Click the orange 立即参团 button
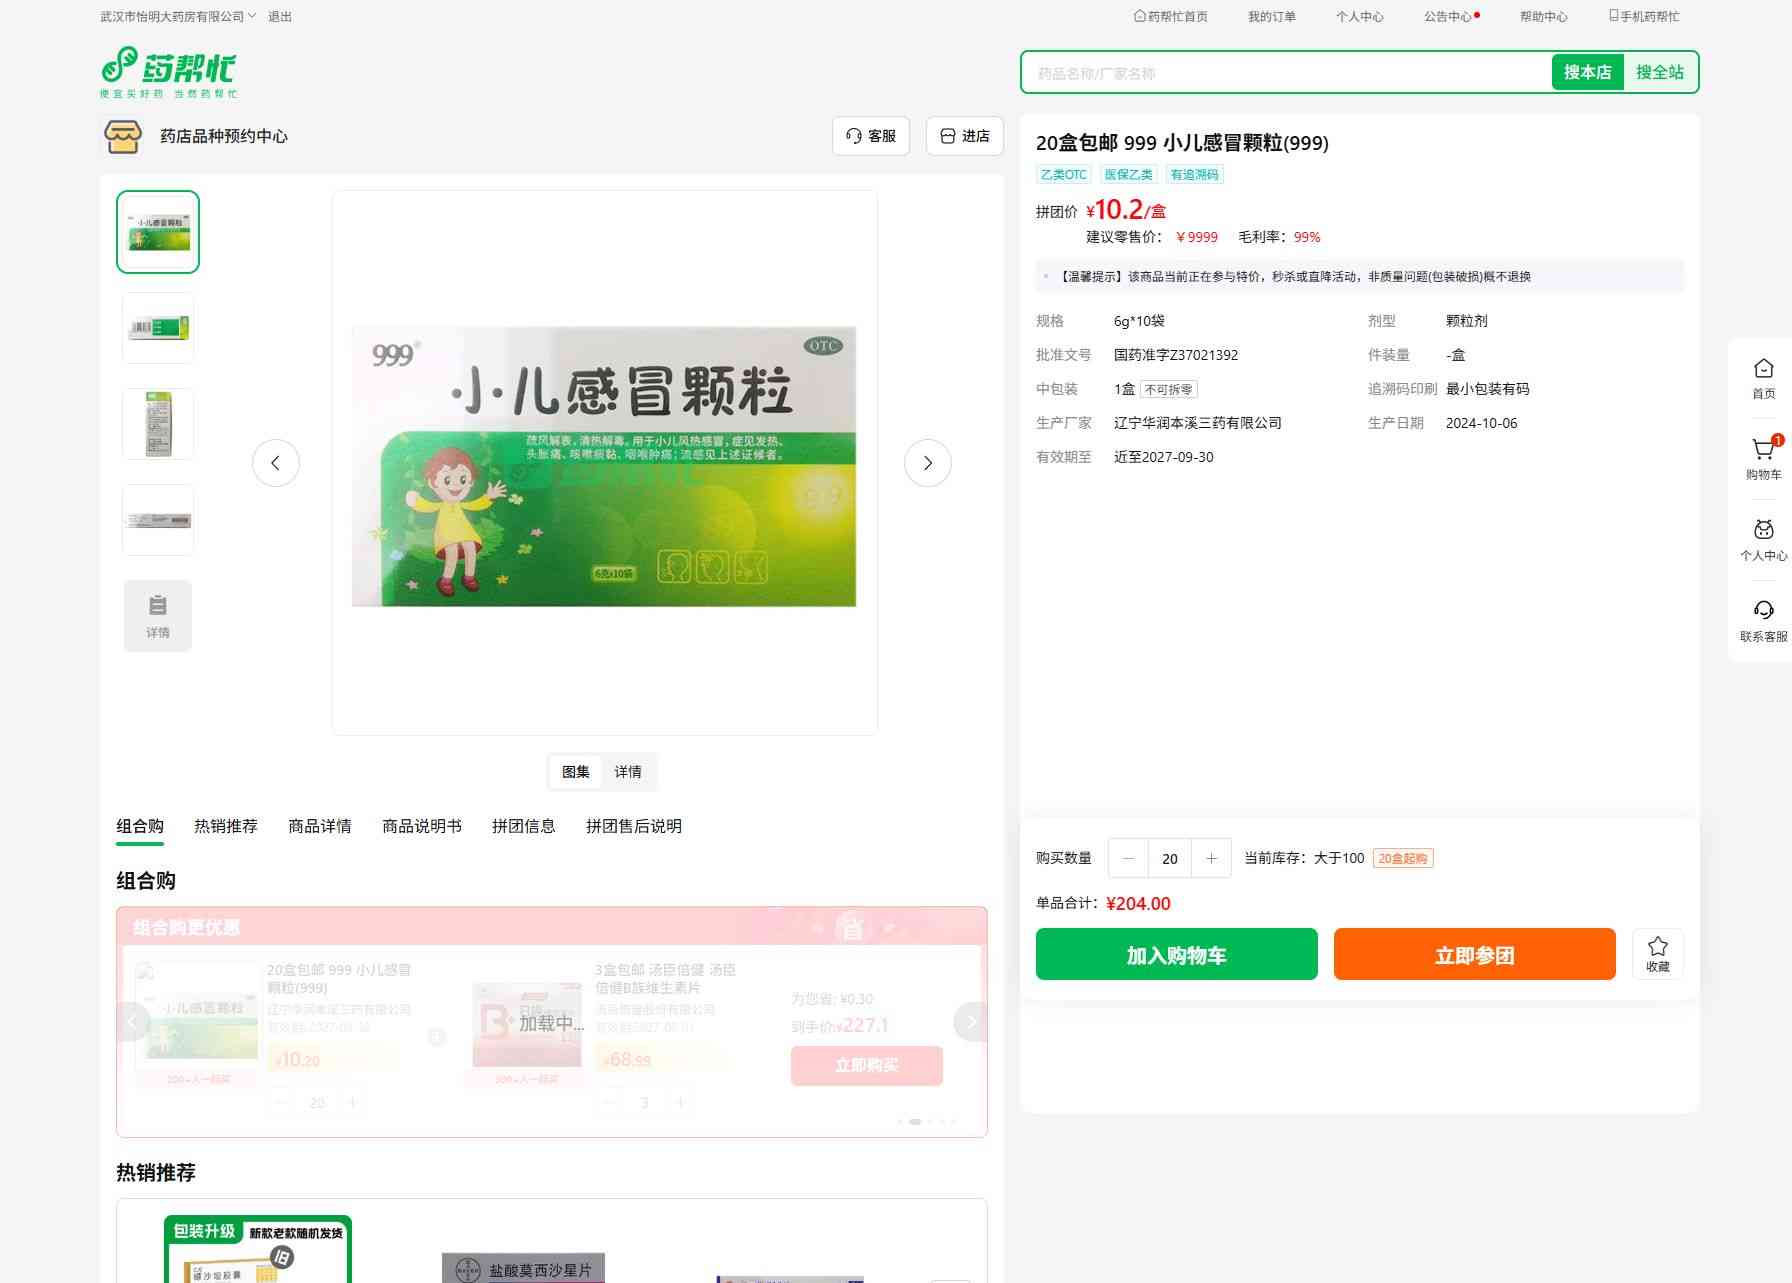The height and width of the screenshot is (1283, 1792). 1474,955
